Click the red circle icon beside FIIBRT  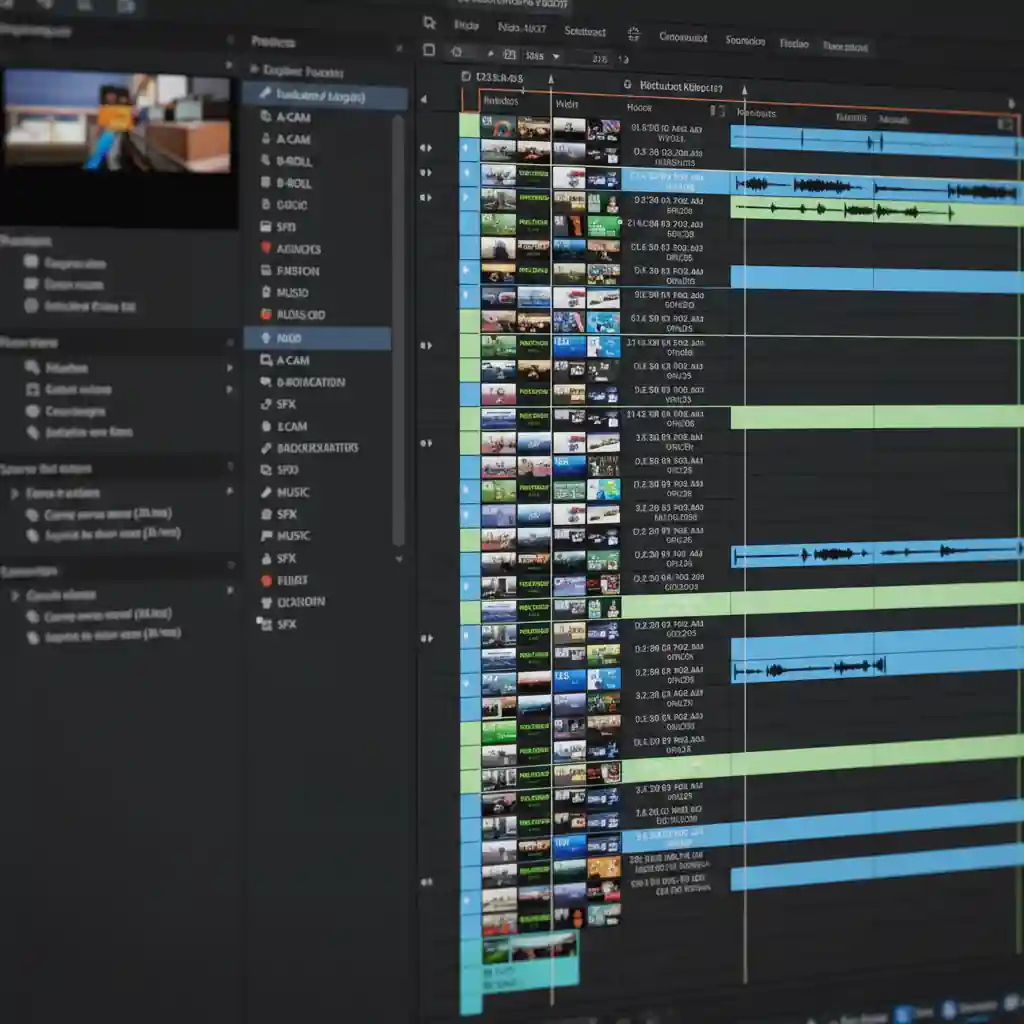click(x=266, y=580)
